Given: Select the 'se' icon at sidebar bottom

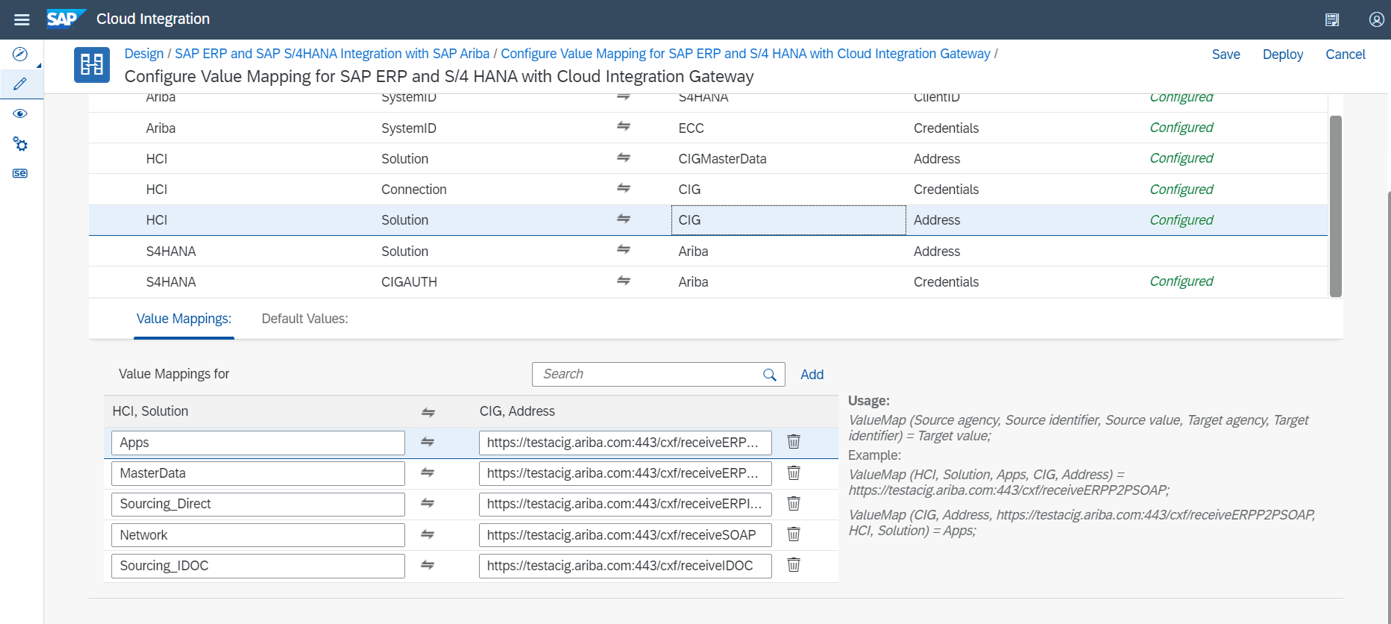Looking at the screenshot, I should click(x=20, y=173).
